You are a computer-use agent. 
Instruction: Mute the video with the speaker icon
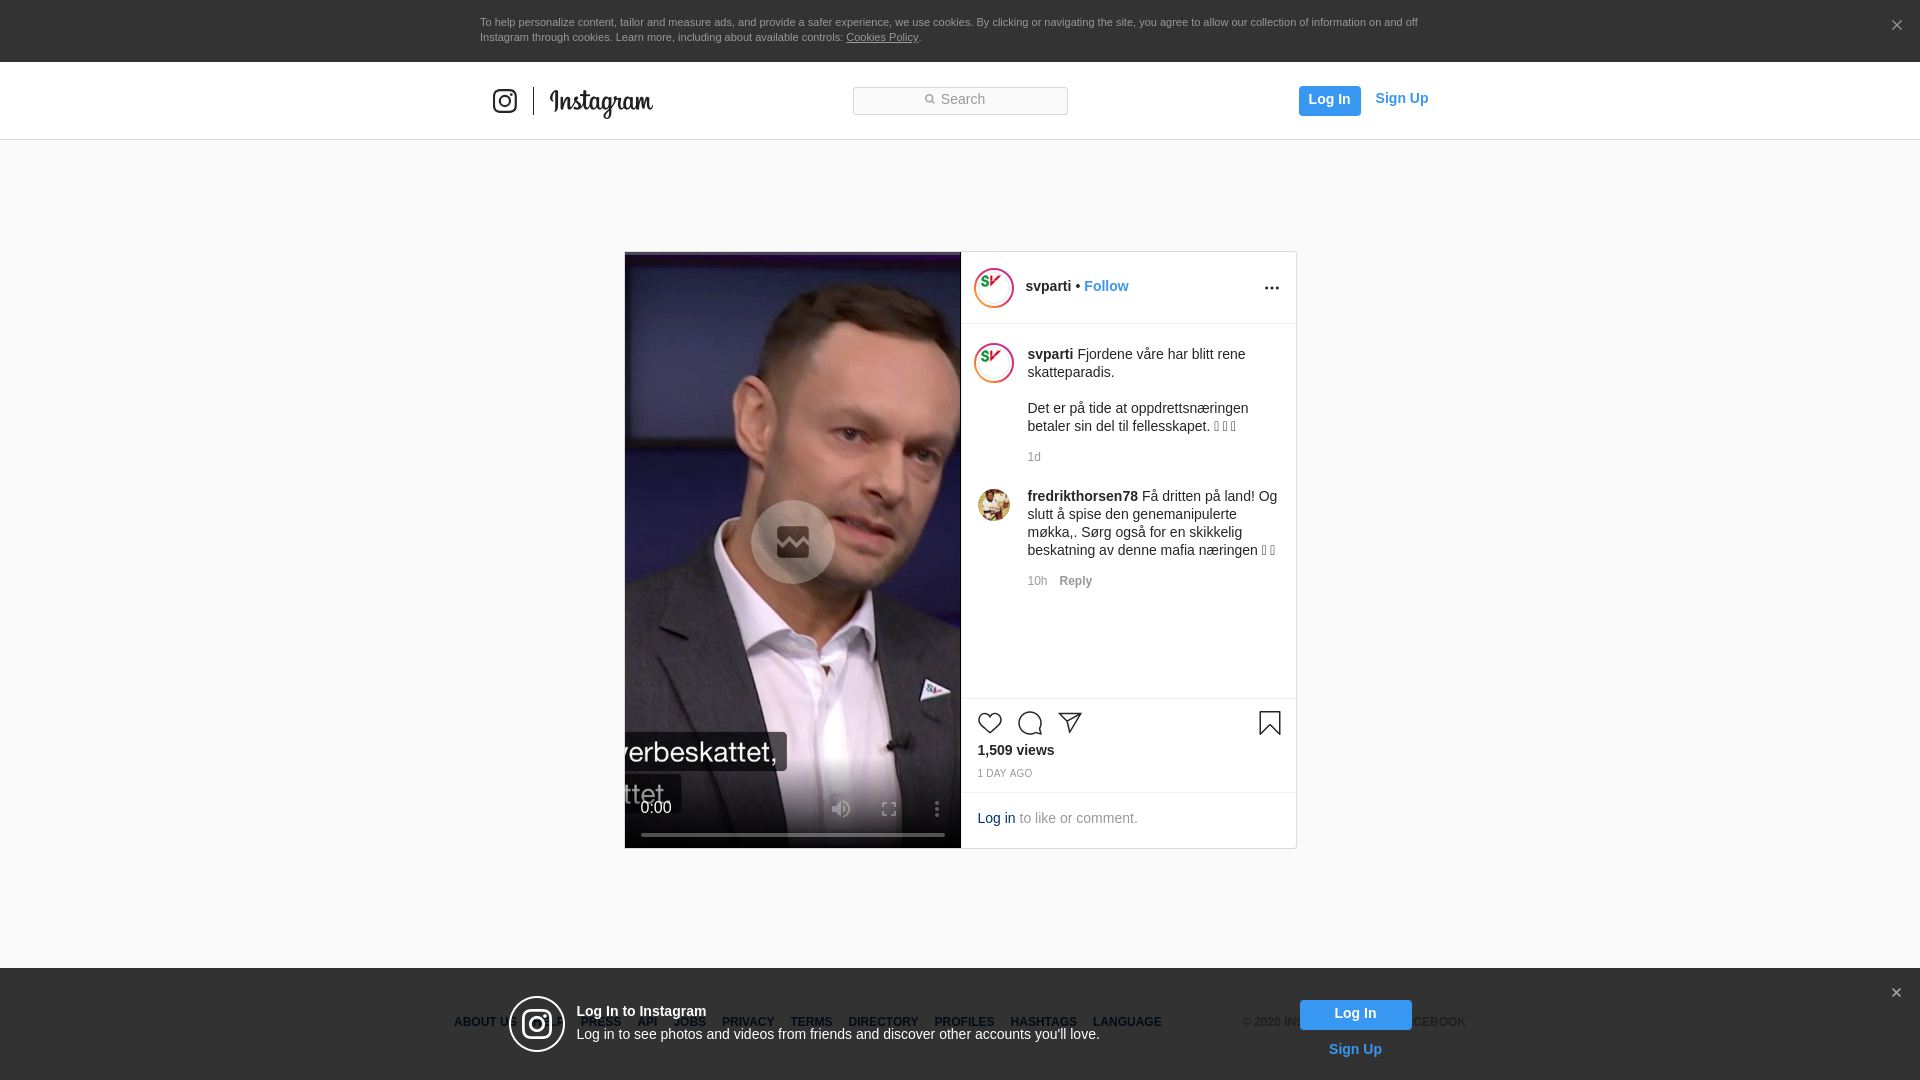click(x=841, y=809)
